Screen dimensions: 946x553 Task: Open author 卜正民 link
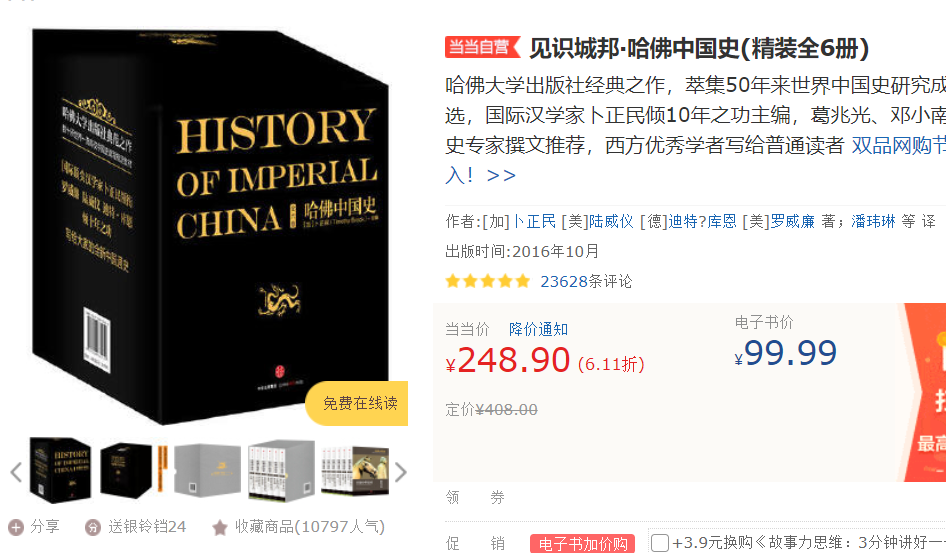click(535, 221)
